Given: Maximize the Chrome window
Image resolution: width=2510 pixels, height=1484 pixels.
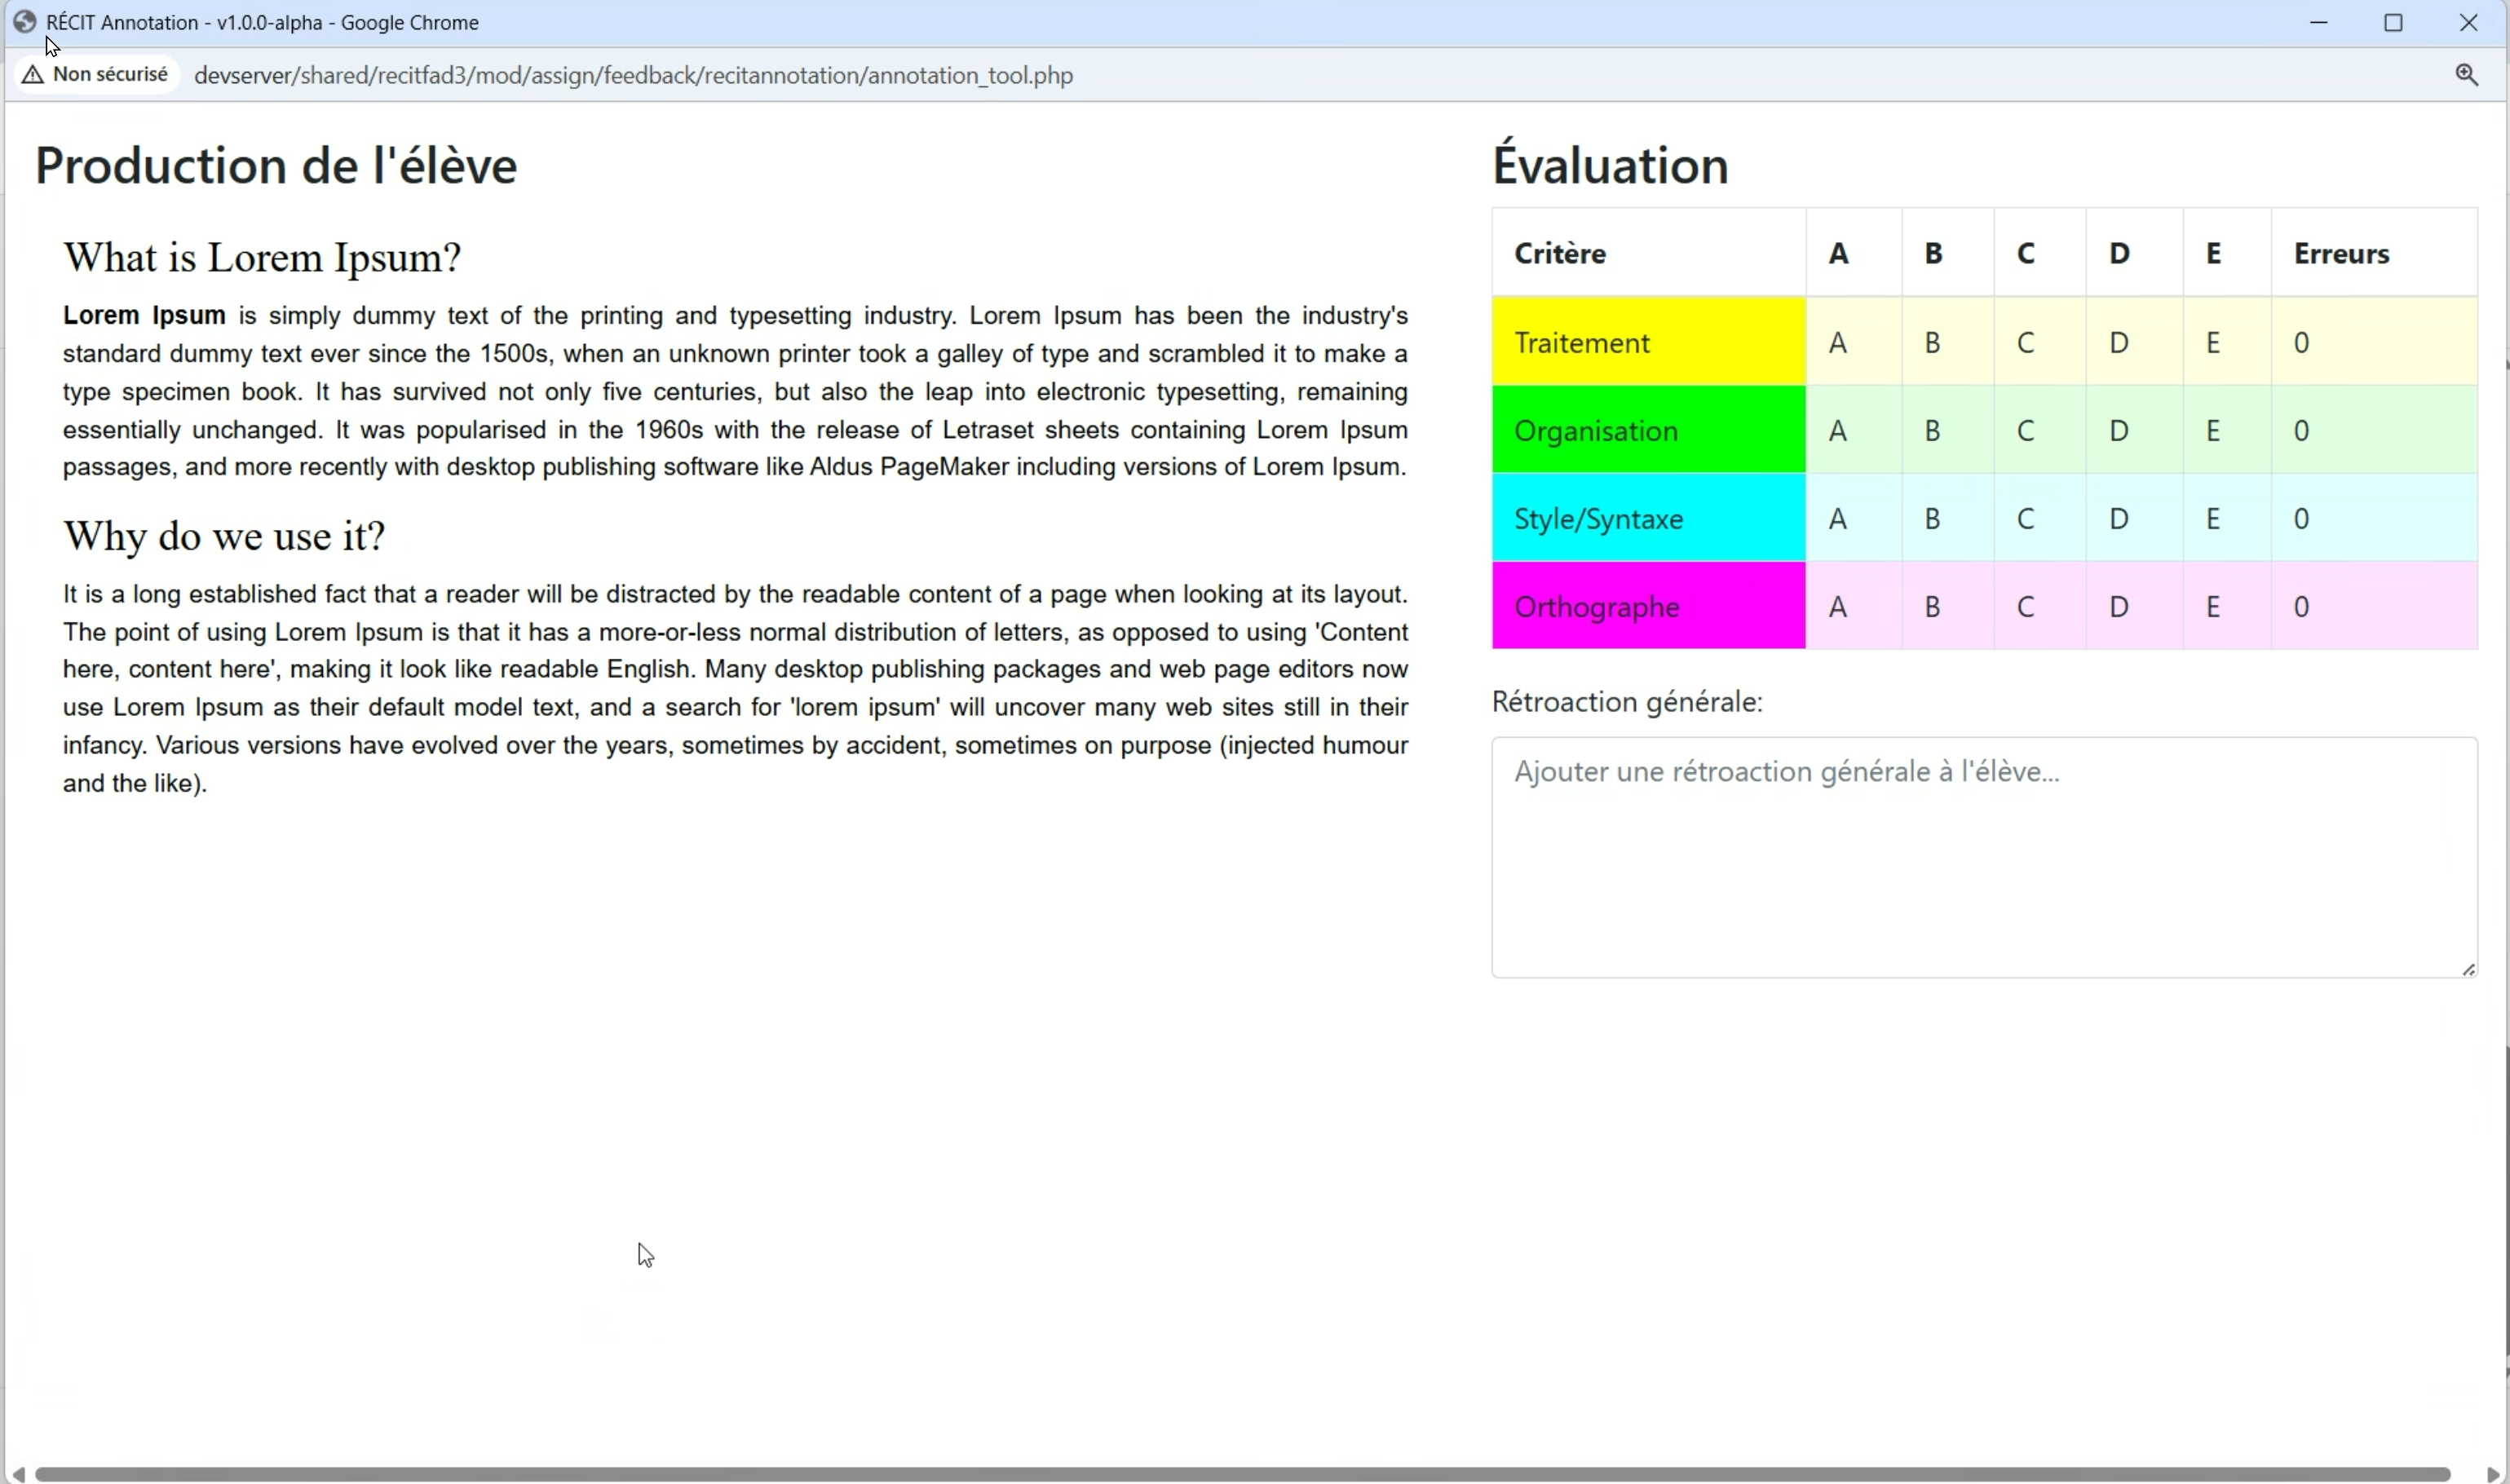Looking at the screenshot, I should (x=2393, y=22).
